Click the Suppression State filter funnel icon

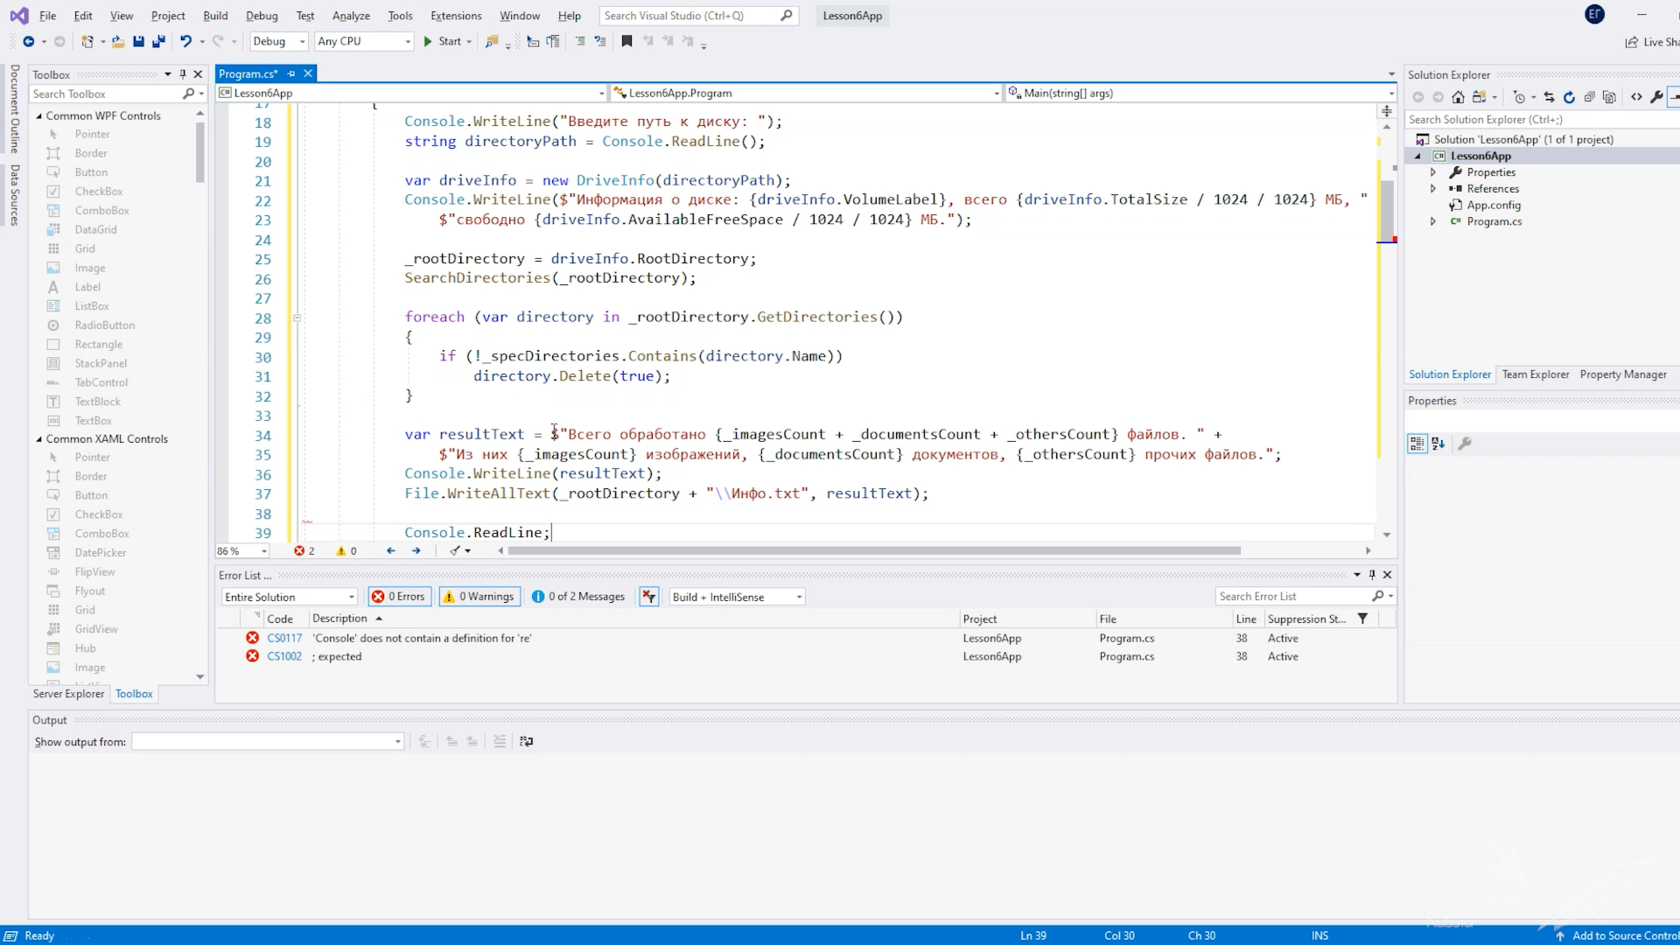(1363, 619)
